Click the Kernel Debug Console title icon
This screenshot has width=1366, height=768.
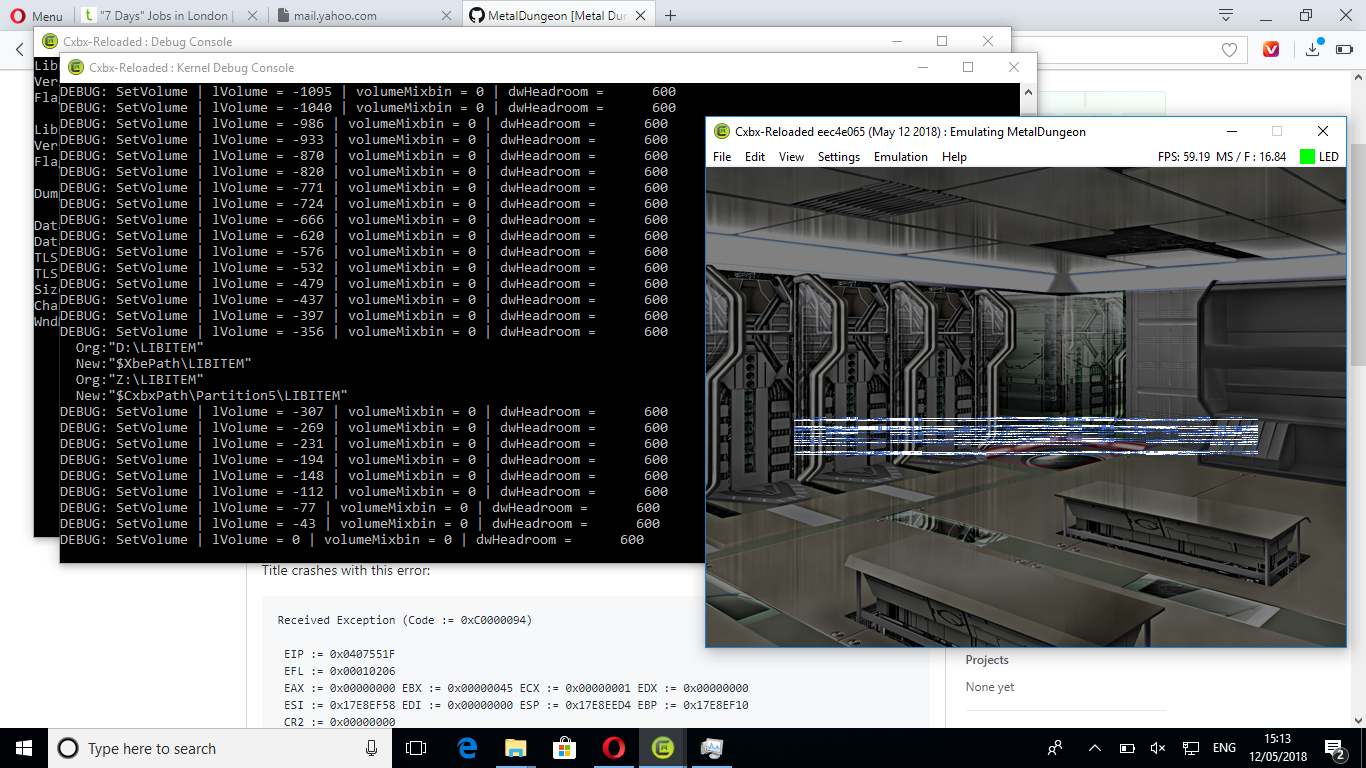[76, 68]
